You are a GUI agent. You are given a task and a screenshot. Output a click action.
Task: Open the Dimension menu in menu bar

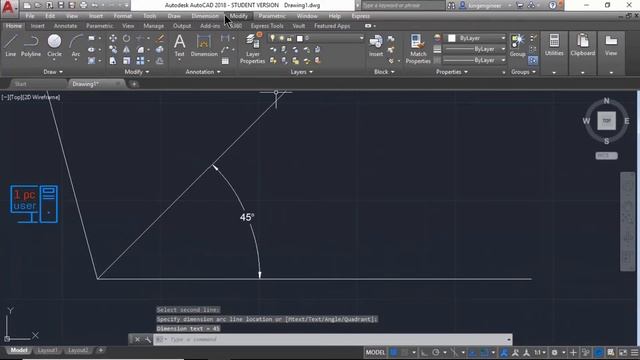(205, 16)
